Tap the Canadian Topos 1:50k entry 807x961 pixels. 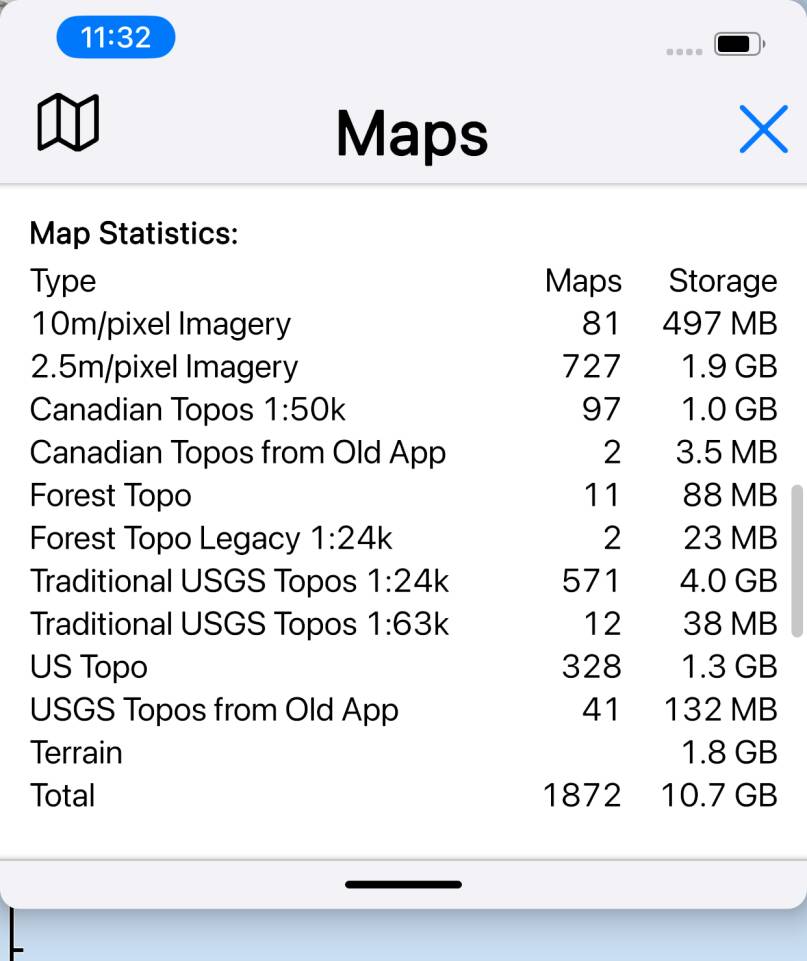click(x=188, y=410)
